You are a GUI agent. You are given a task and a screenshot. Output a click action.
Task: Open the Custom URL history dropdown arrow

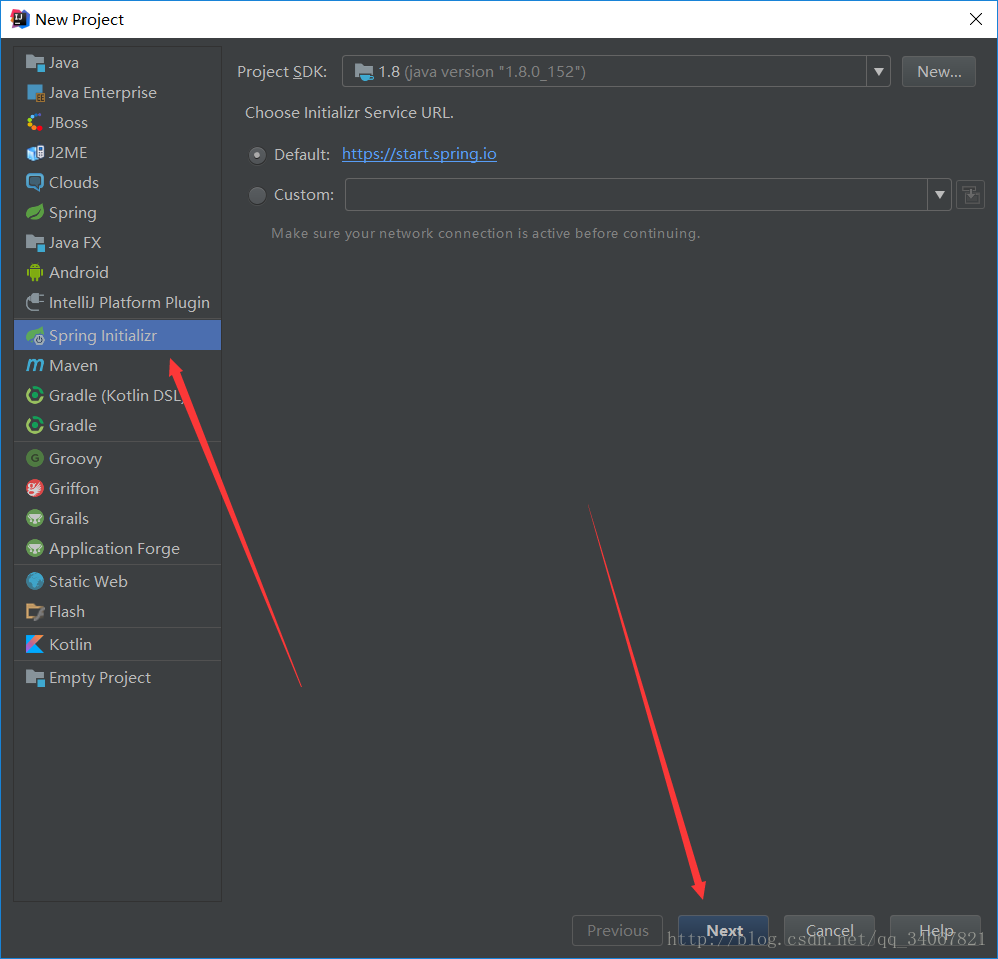tap(939, 195)
